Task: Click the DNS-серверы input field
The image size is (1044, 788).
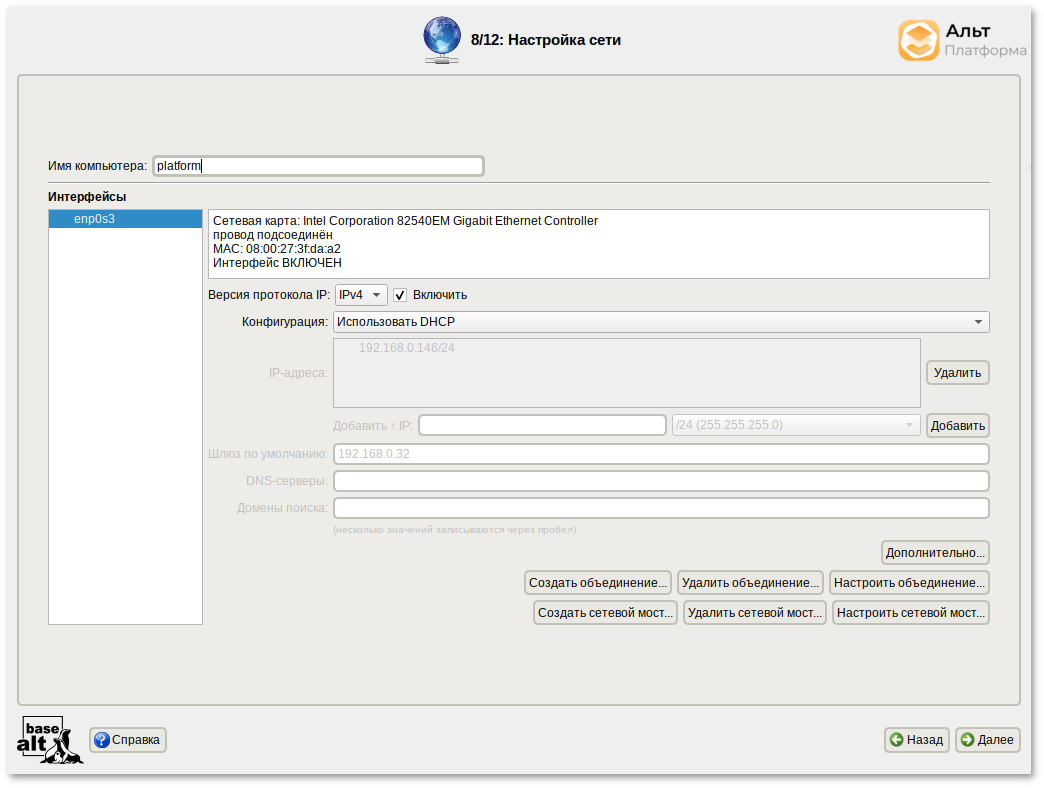Action: click(x=660, y=481)
